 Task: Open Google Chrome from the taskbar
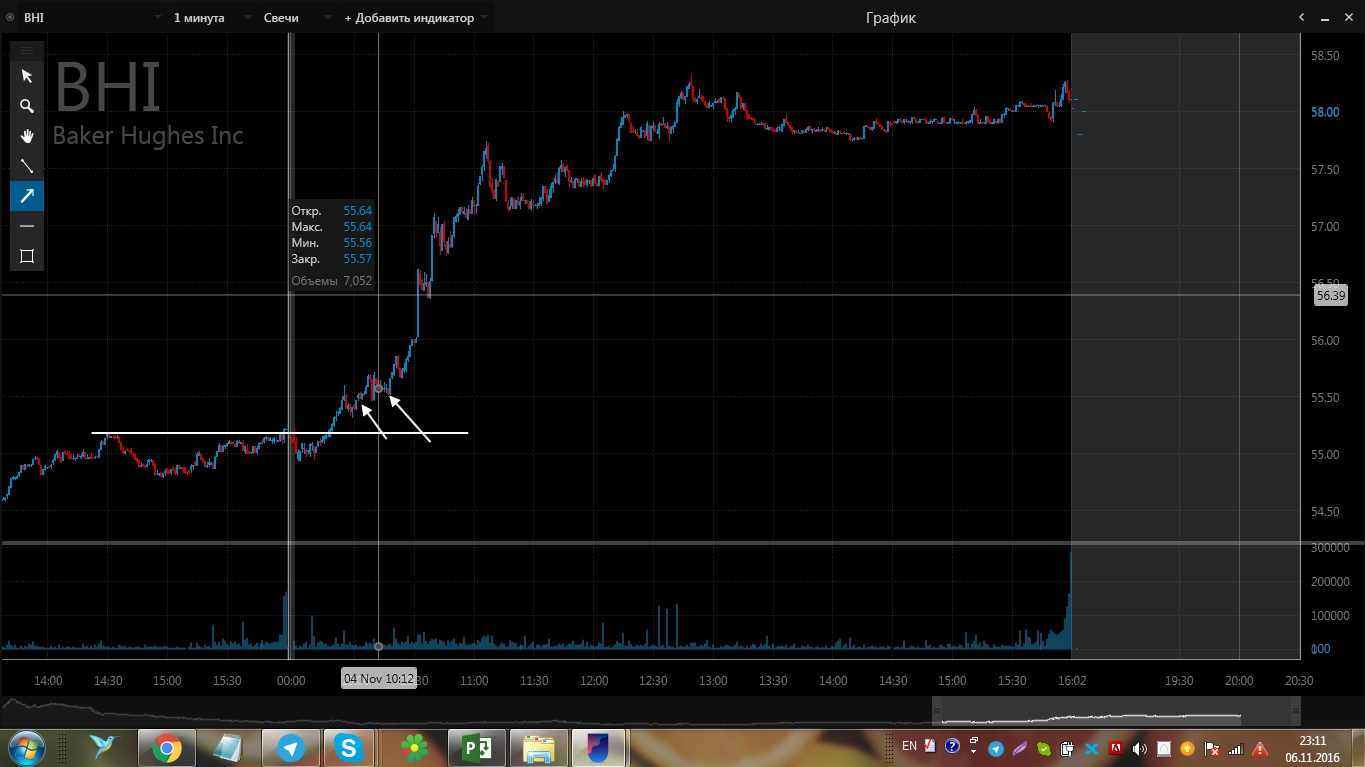pyautogui.click(x=166, y=747)
